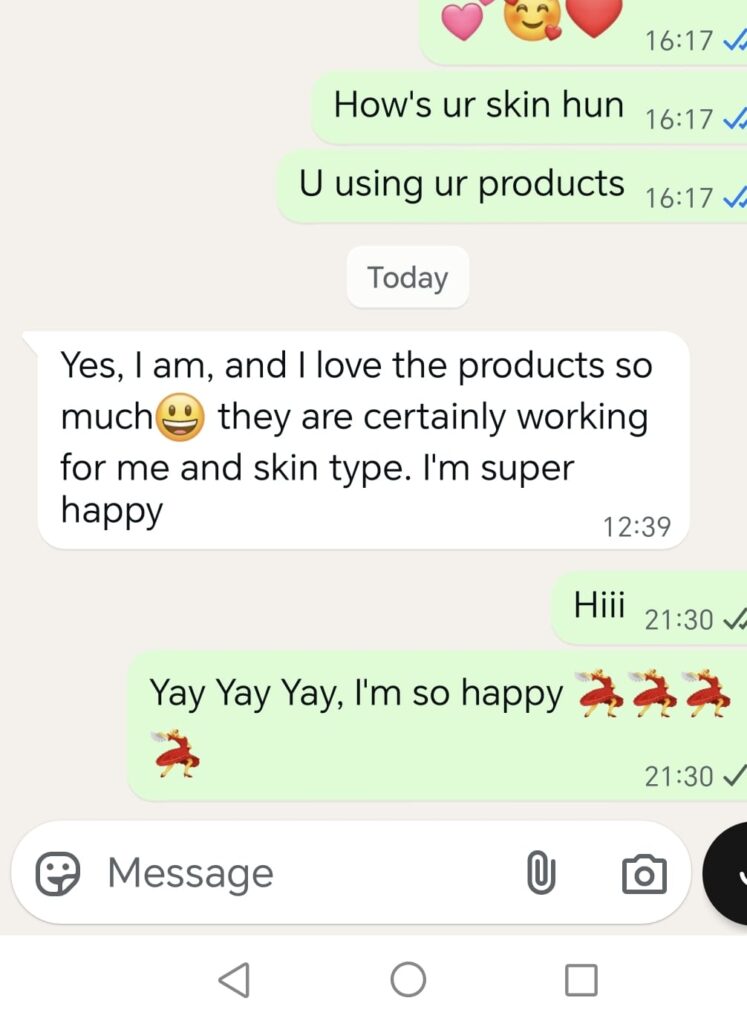Tap the recent apps square button
747x1024 pixels.
[581, 980]
